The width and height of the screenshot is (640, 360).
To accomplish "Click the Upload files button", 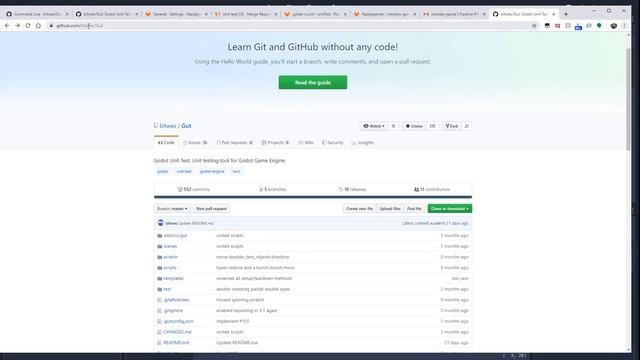I will pyautogui.click(x=390, y=209).
